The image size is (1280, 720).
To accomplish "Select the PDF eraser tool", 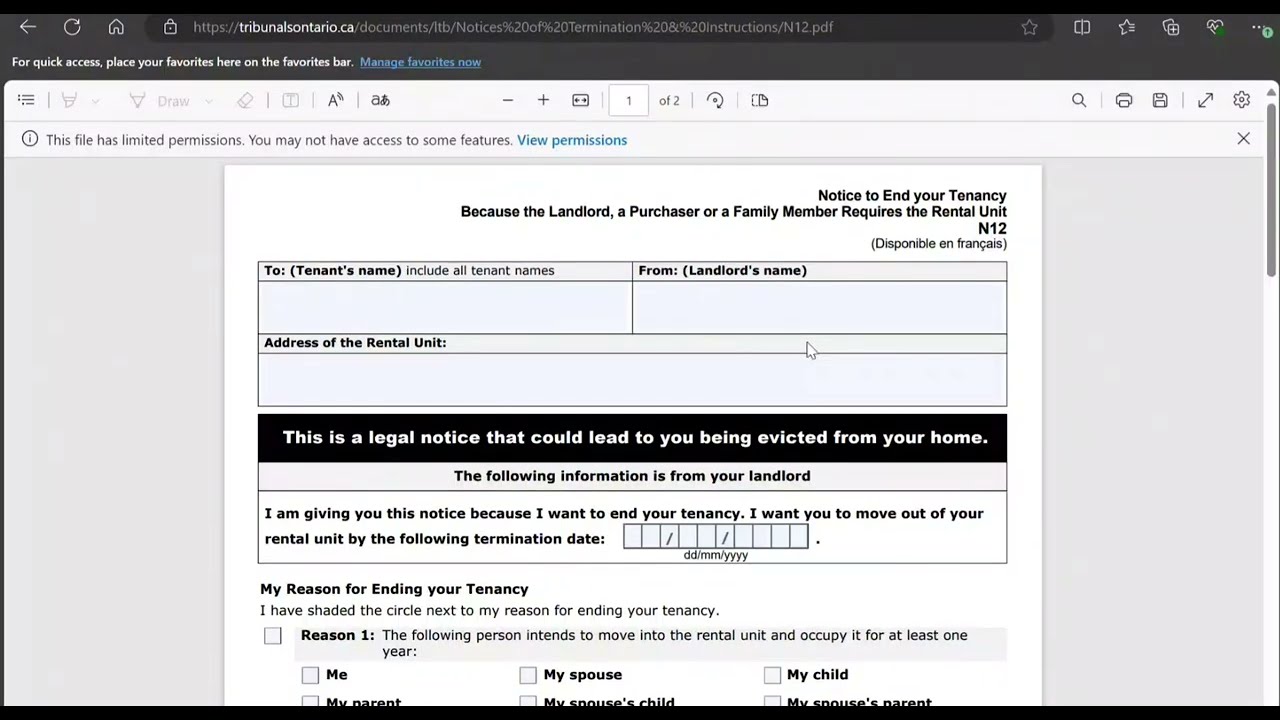I will [x=245, y=100].
